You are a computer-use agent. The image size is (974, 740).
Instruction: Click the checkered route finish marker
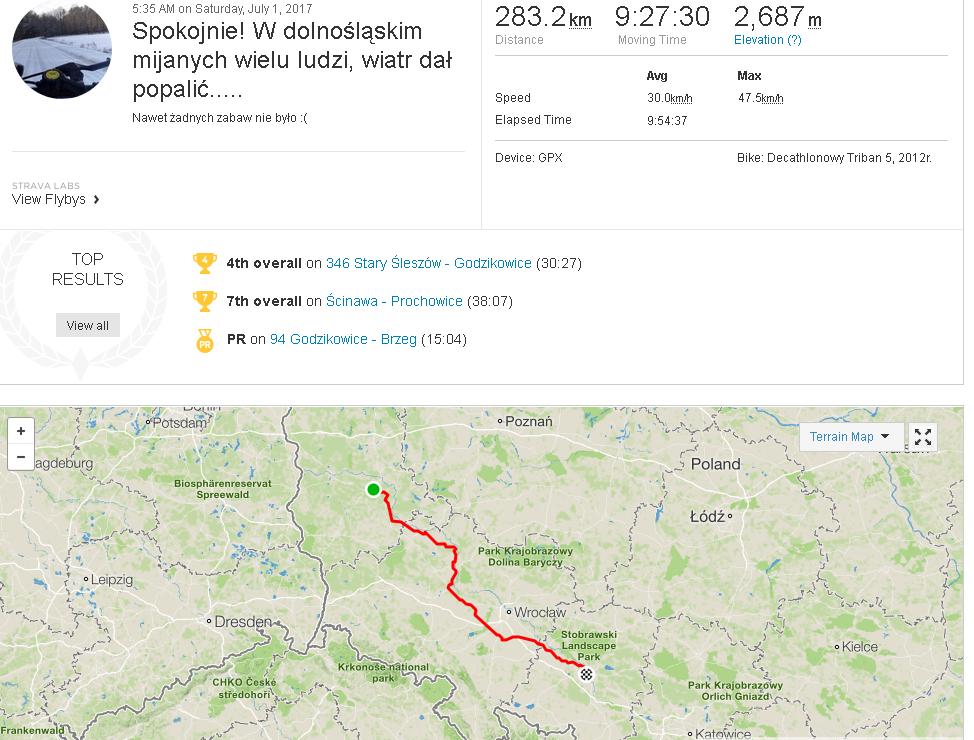point(587,674)
